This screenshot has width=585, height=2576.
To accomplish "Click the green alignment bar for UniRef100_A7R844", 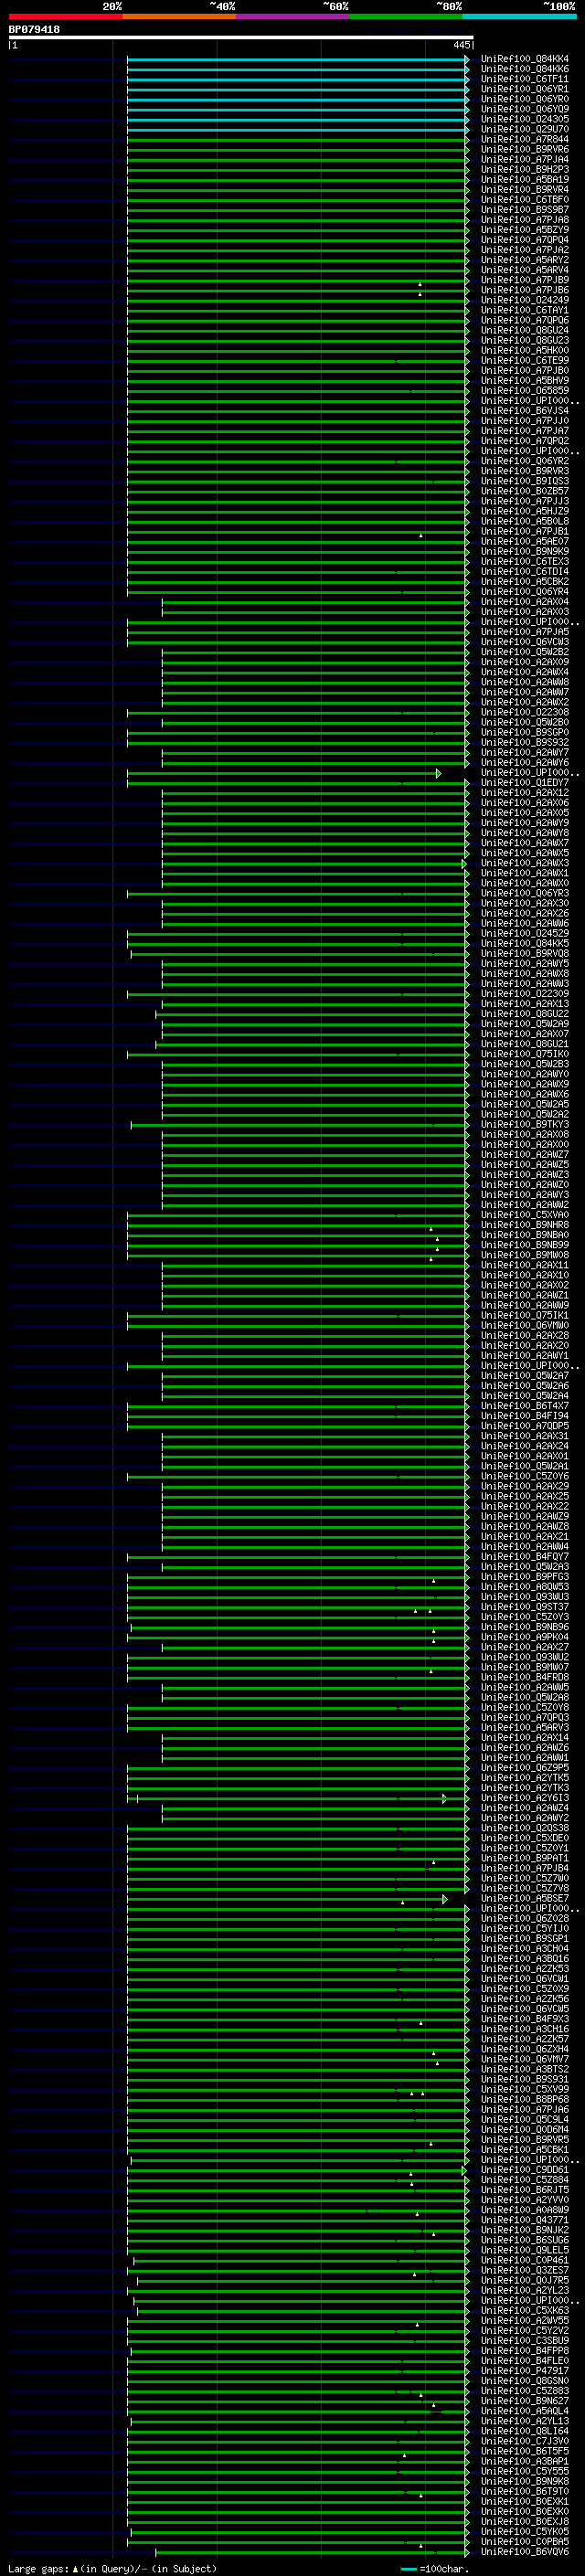I will [x=298, y=140].
